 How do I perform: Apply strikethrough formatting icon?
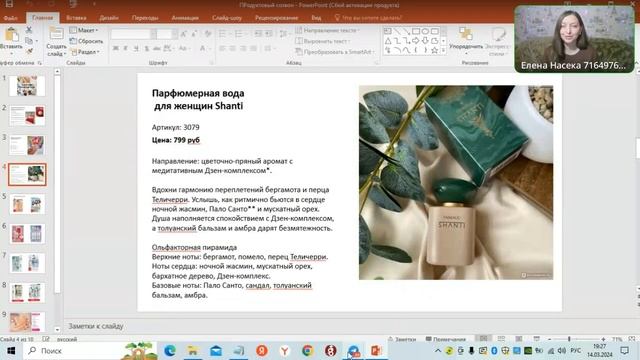point(157,49)
